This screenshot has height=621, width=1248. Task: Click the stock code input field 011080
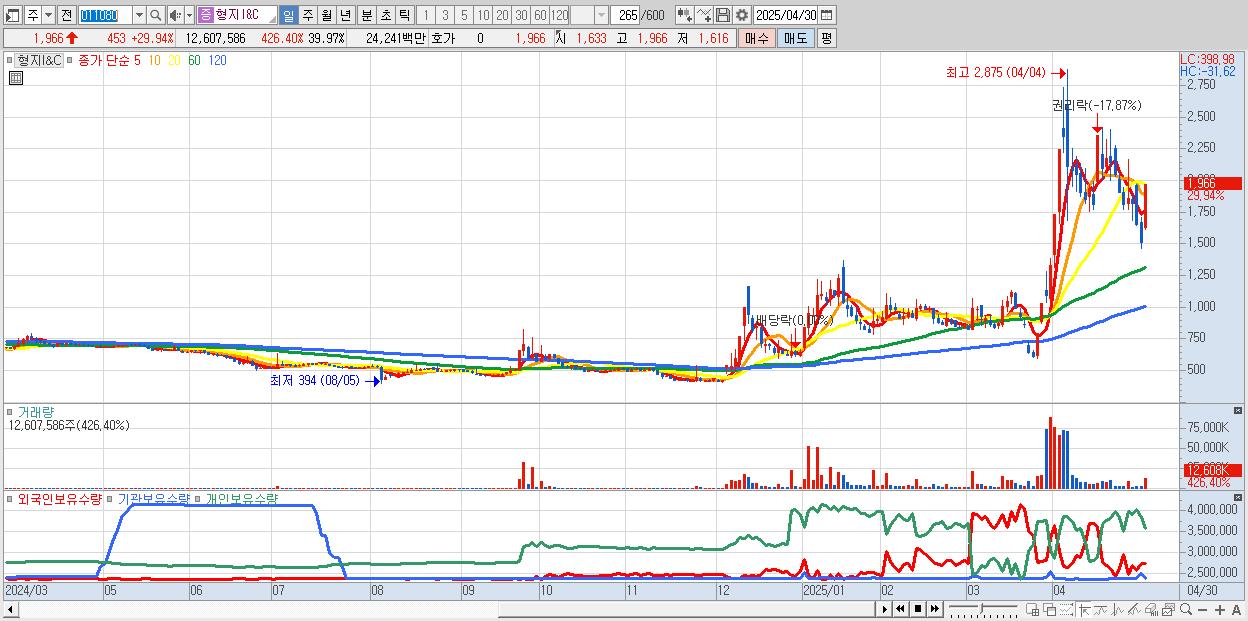(x=104, y=15)
